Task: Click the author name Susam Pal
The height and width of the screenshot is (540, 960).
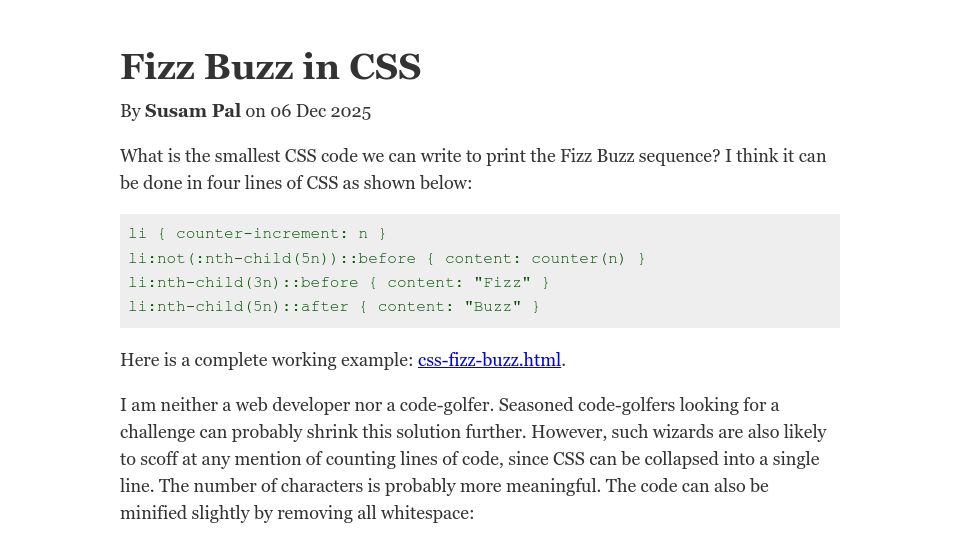Action: [192, 111]
